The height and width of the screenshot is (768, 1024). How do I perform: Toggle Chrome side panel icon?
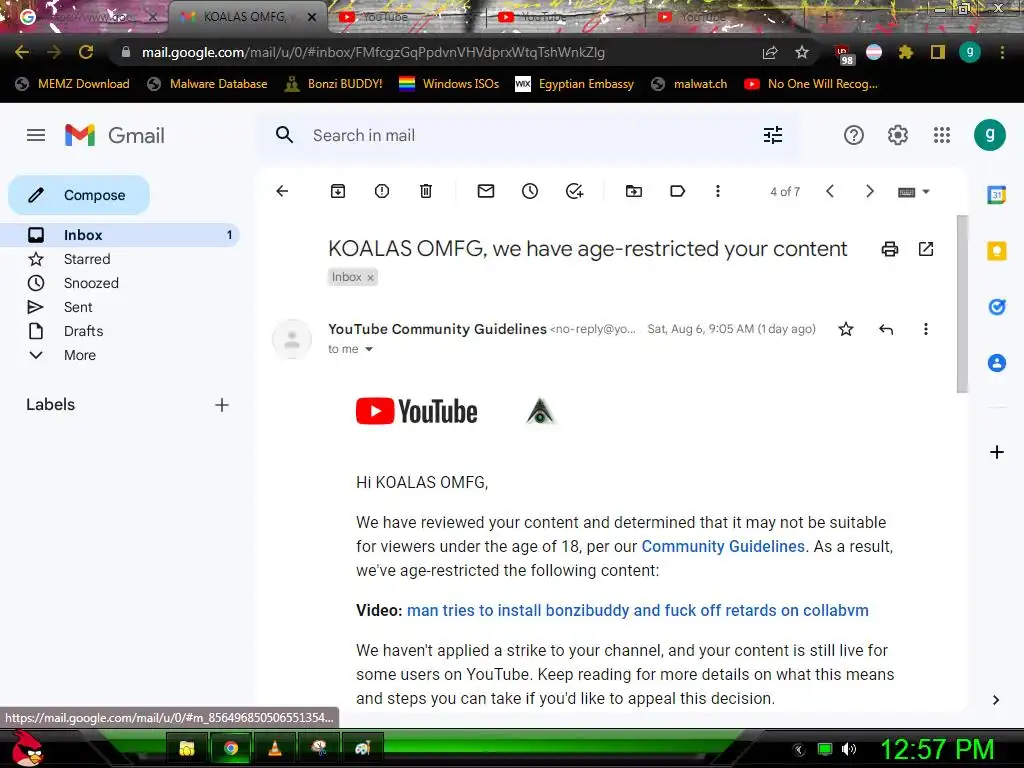coord(938,52)
